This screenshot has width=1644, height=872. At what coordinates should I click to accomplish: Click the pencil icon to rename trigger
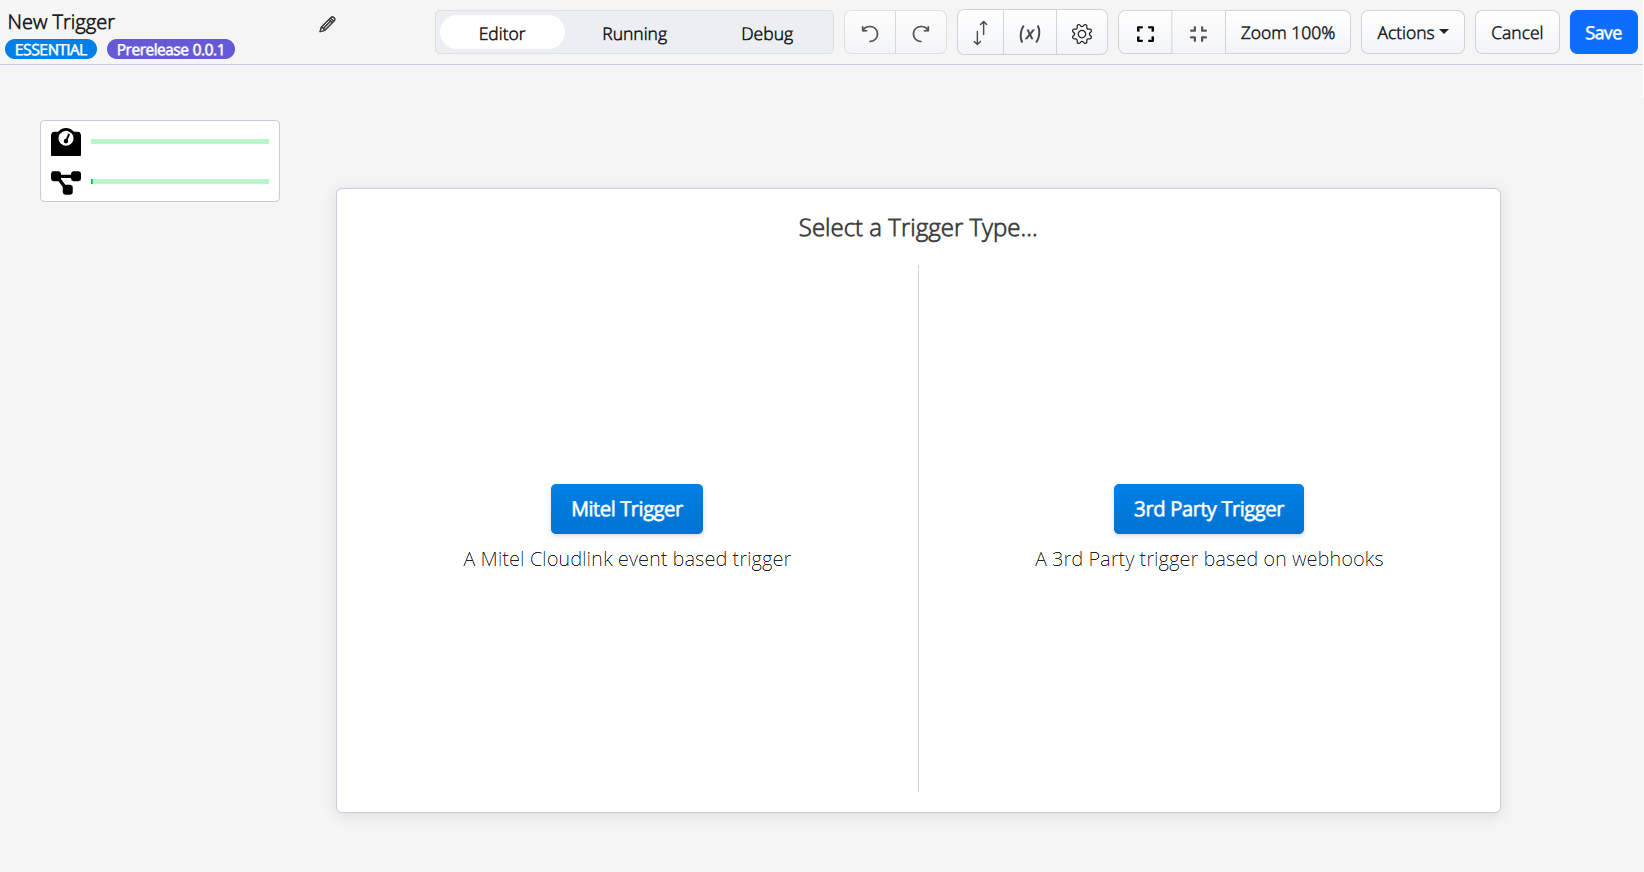[327, 24]
